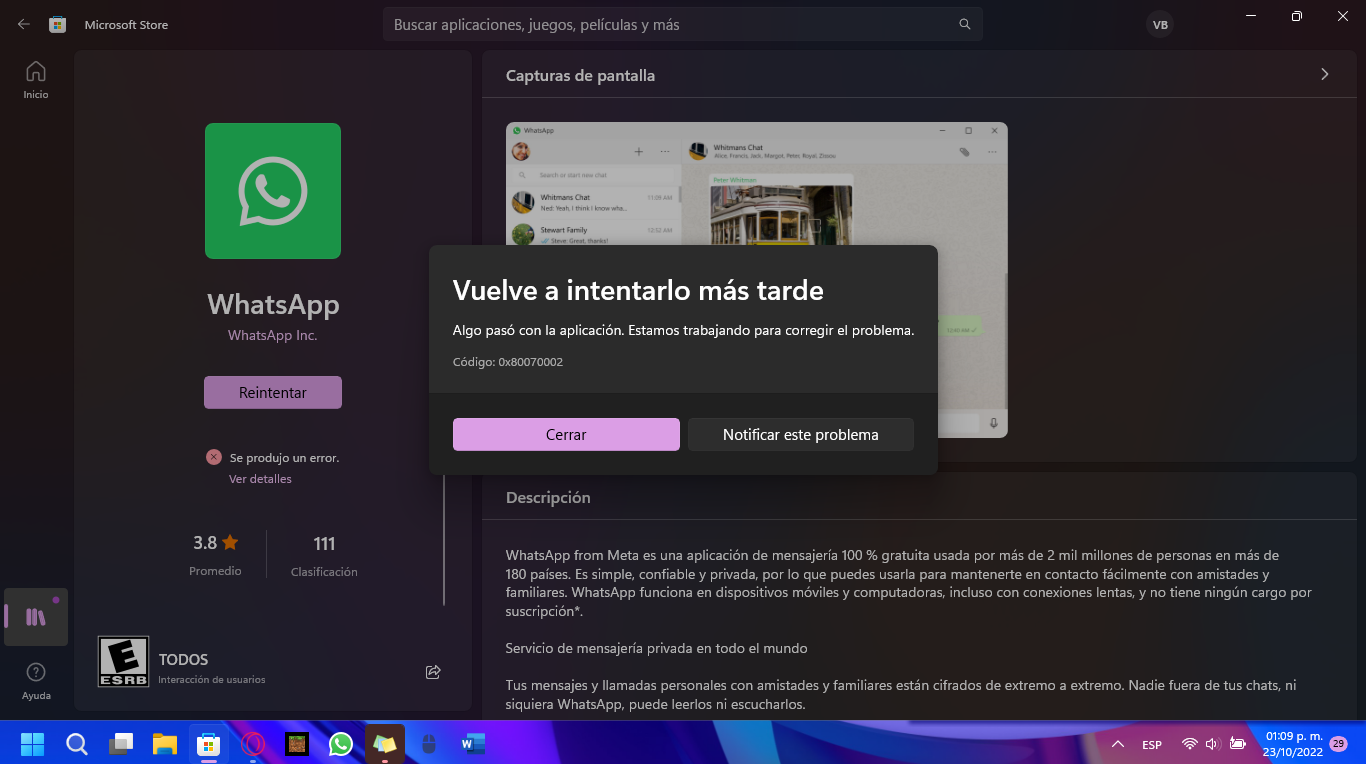Click the 'Vuelve a intentarlo más tarde' heading
The width and height of the screenshot is (1366, 764).
coord(638,291)
